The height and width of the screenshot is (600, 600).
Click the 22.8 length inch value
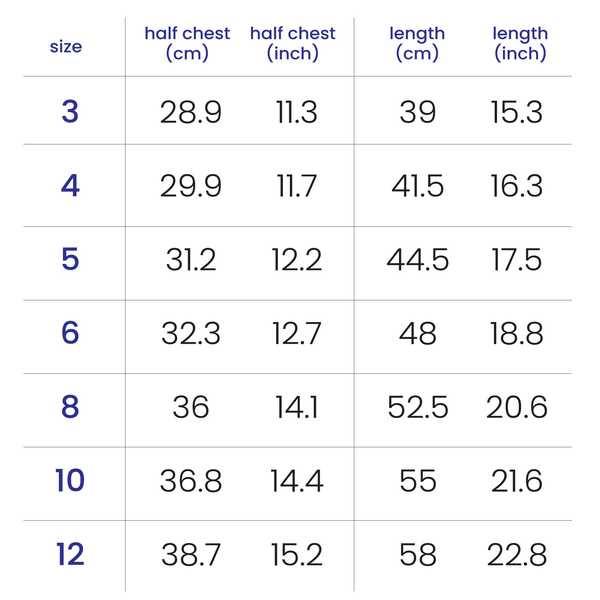517,554
